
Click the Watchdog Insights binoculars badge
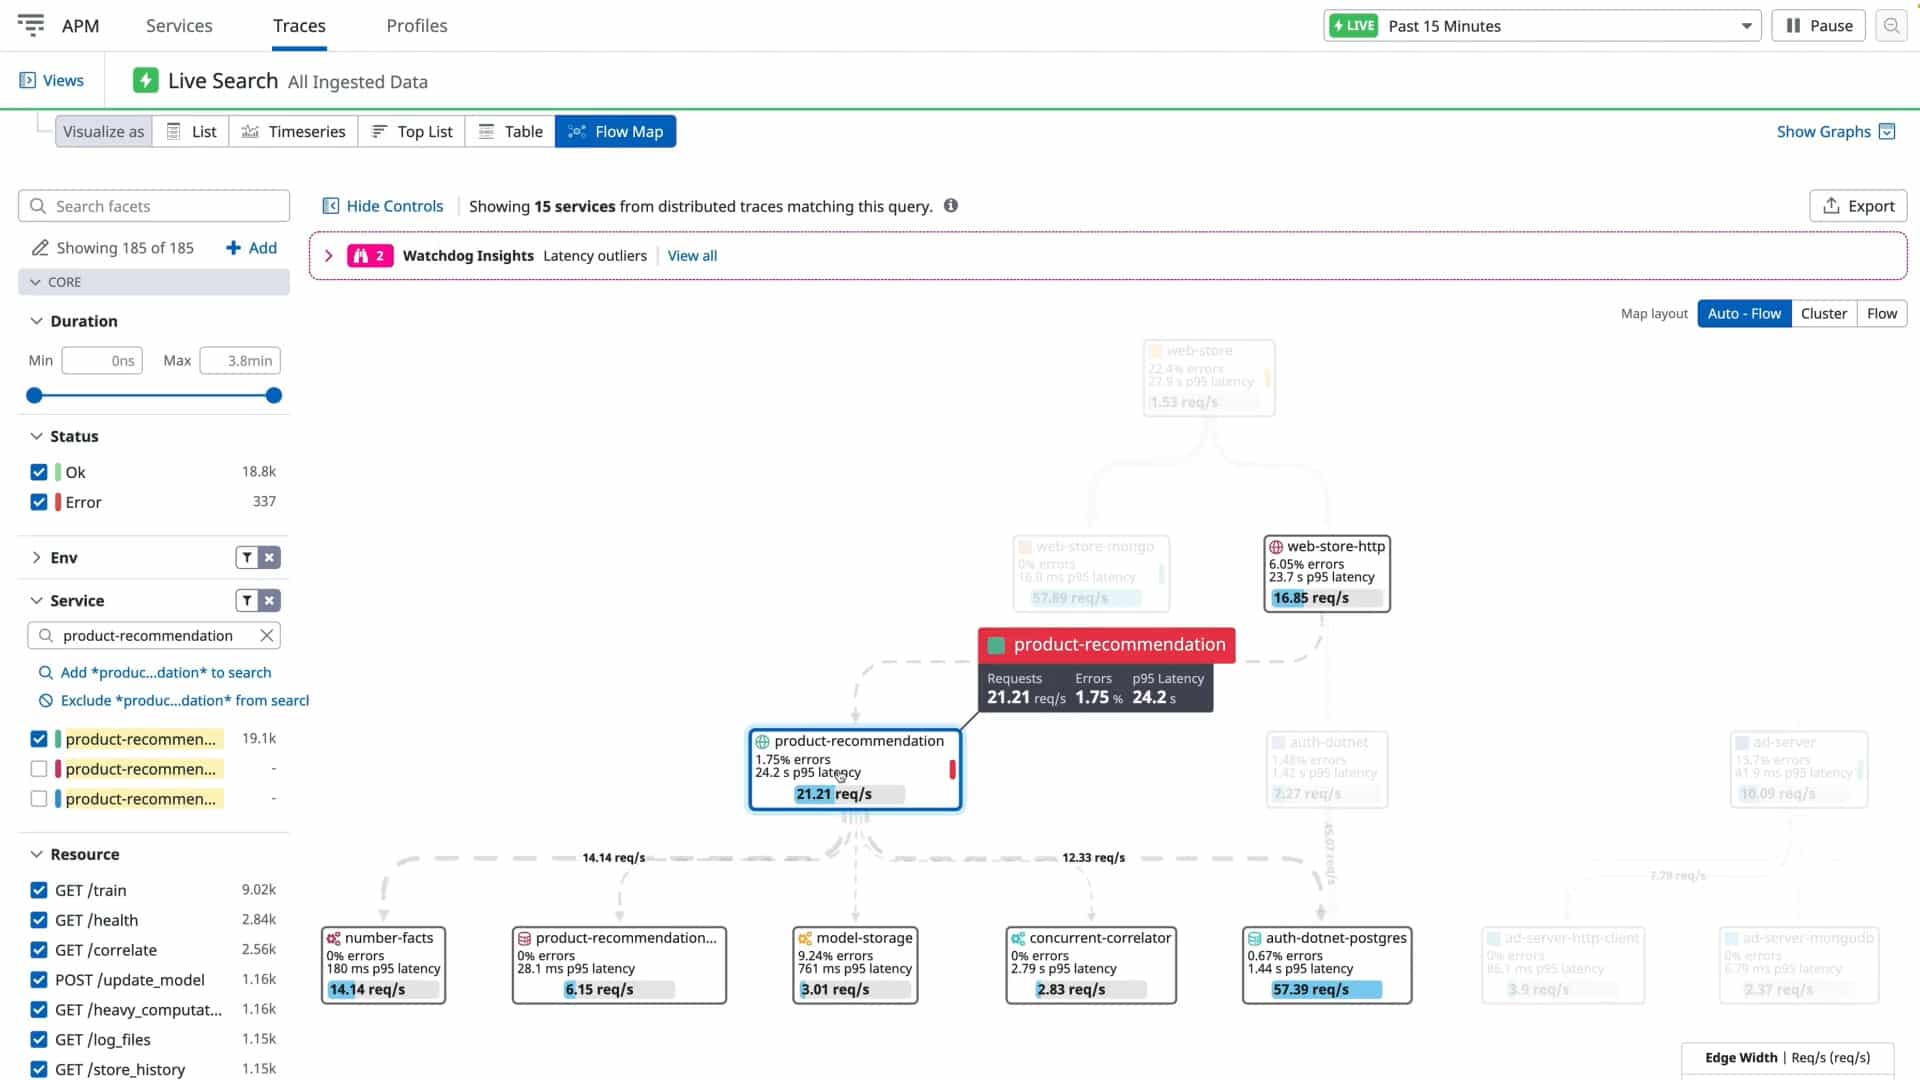click(369, 256)
